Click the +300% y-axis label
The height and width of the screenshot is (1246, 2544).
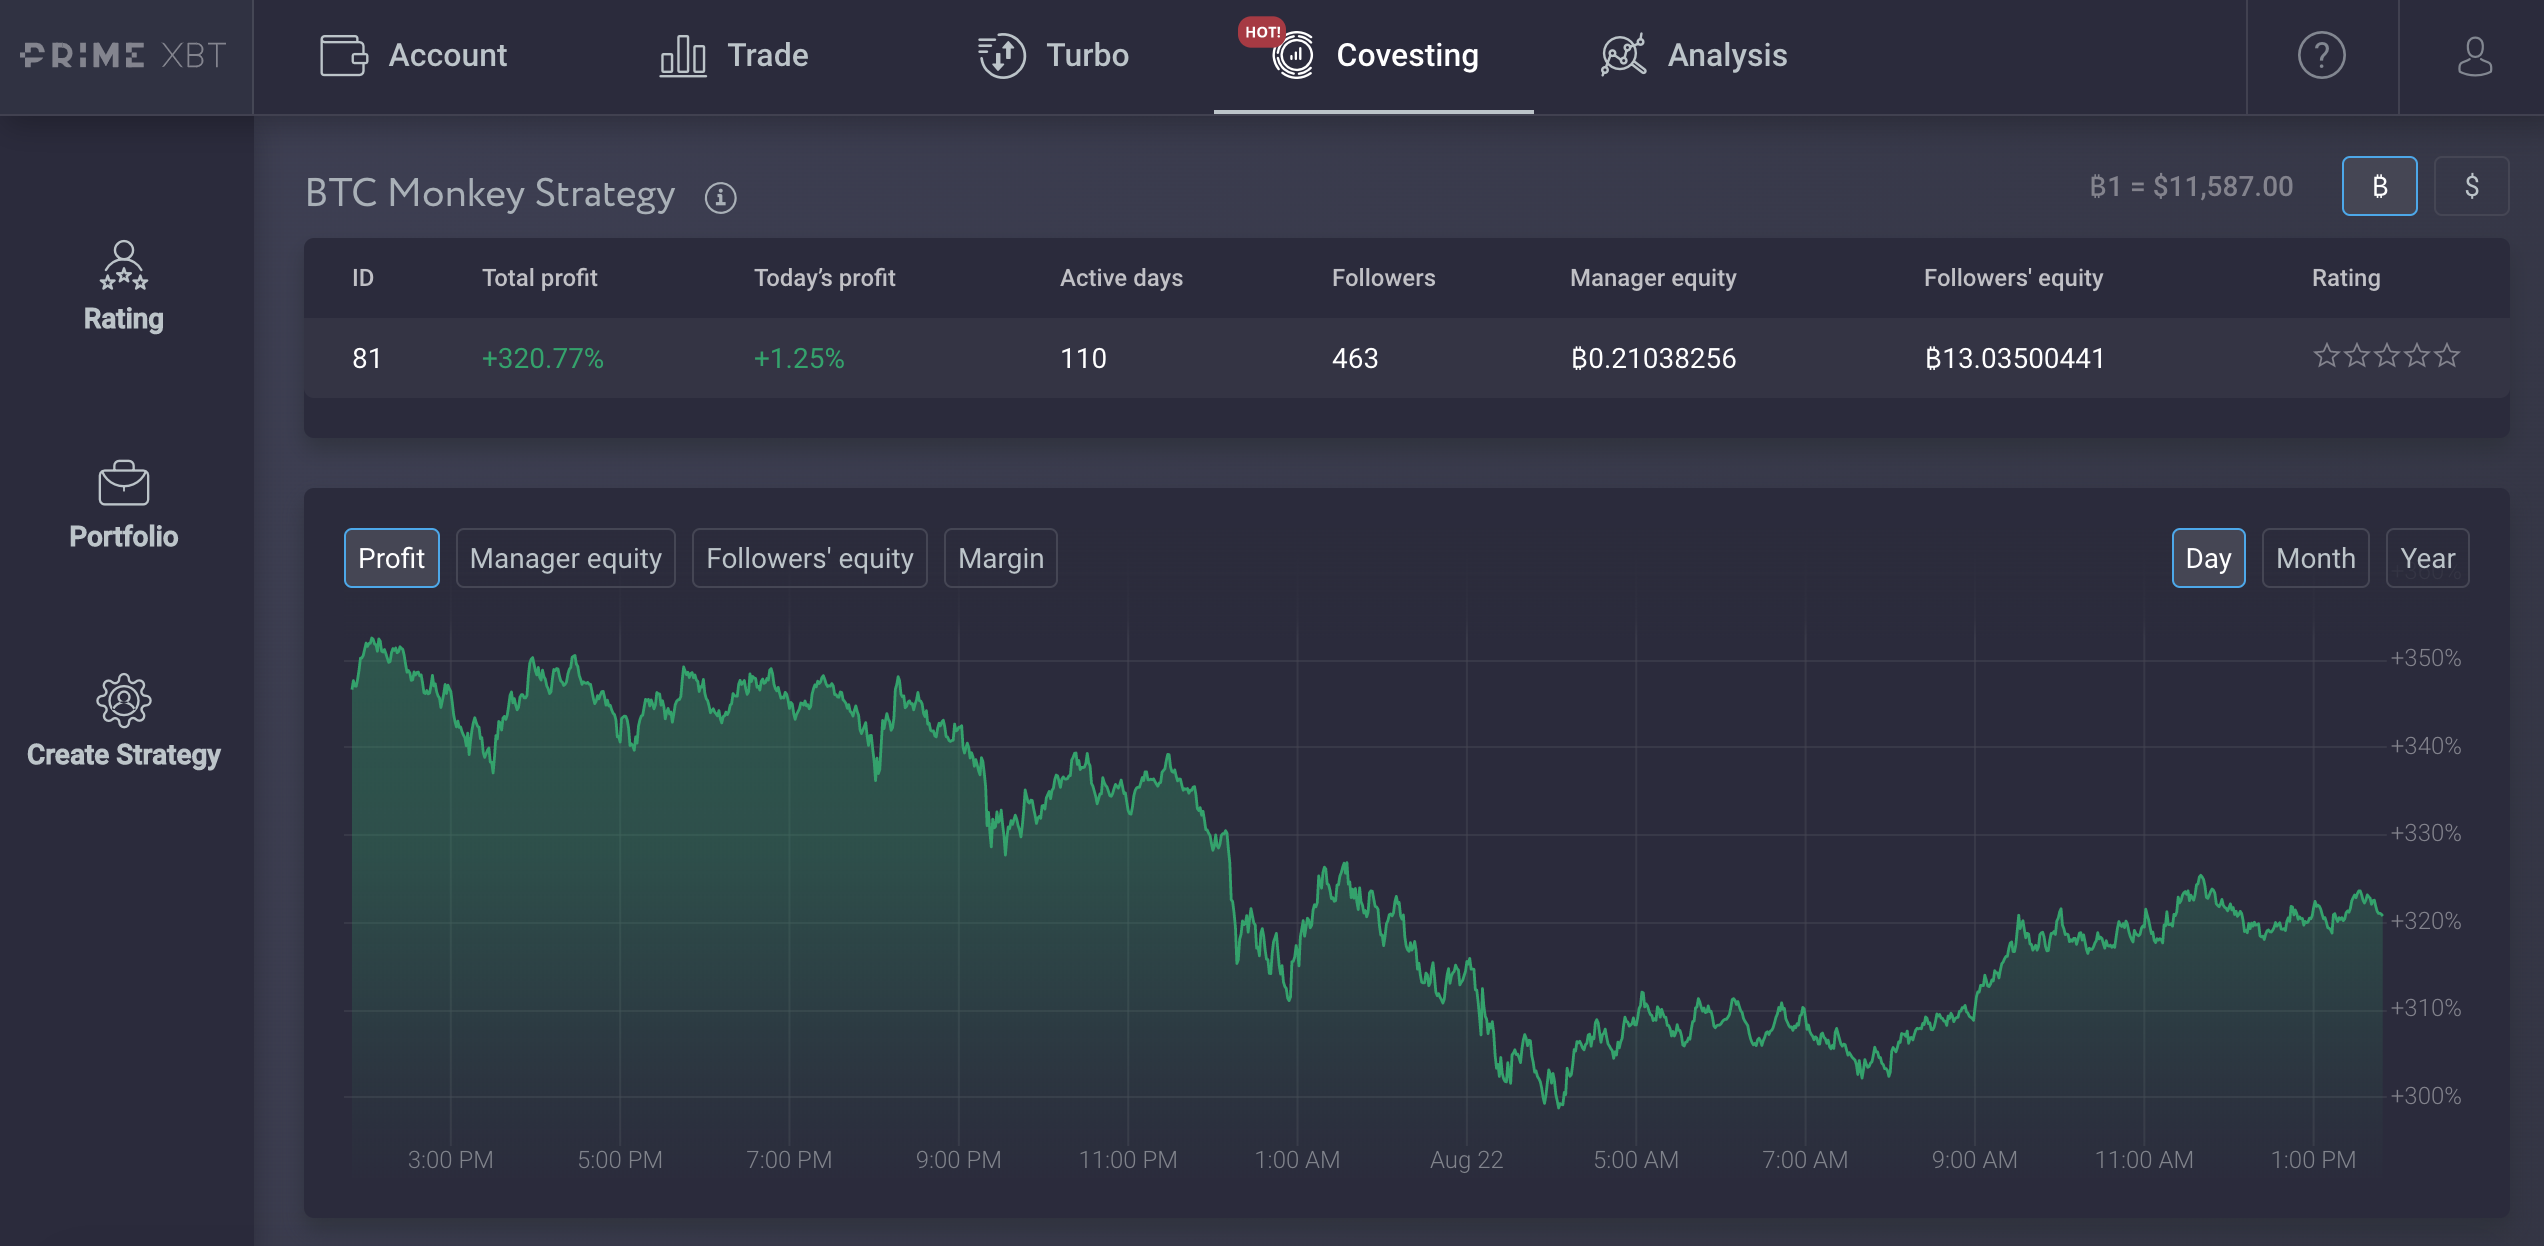click(x=2425, y=1096)
